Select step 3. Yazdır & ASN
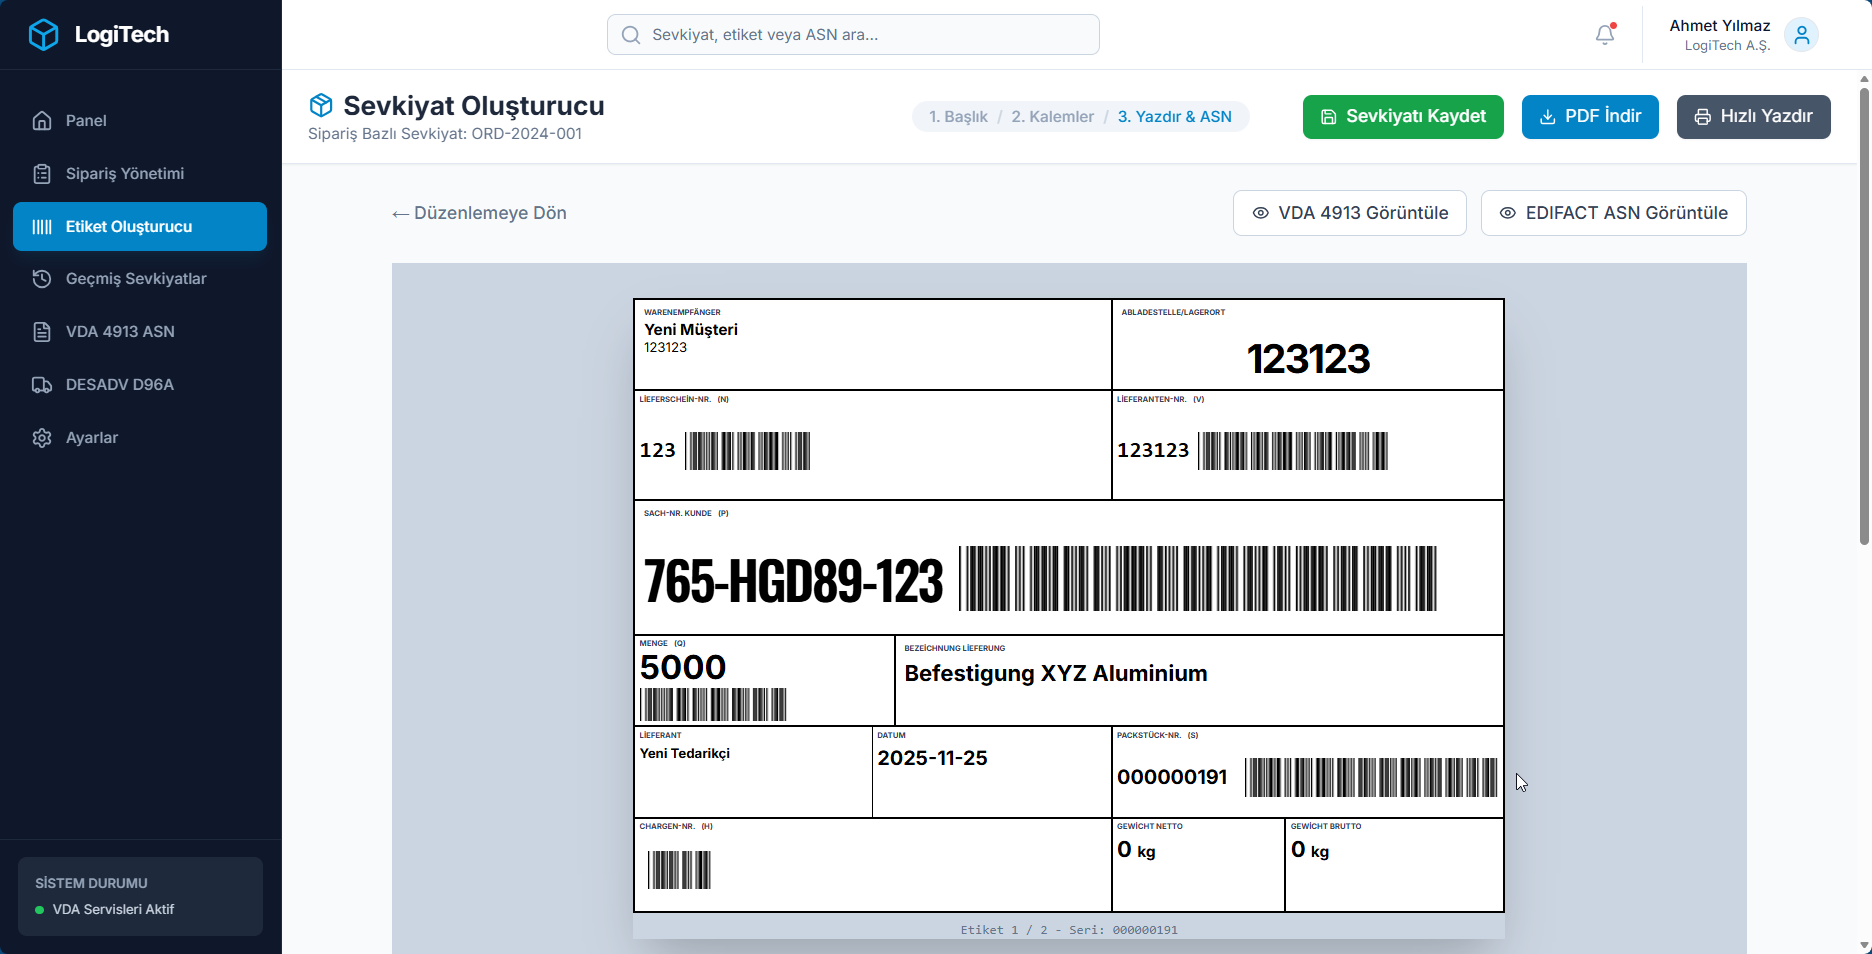Image resolution: width=1872 pixels, height=954 pixels. point(1174,117)
